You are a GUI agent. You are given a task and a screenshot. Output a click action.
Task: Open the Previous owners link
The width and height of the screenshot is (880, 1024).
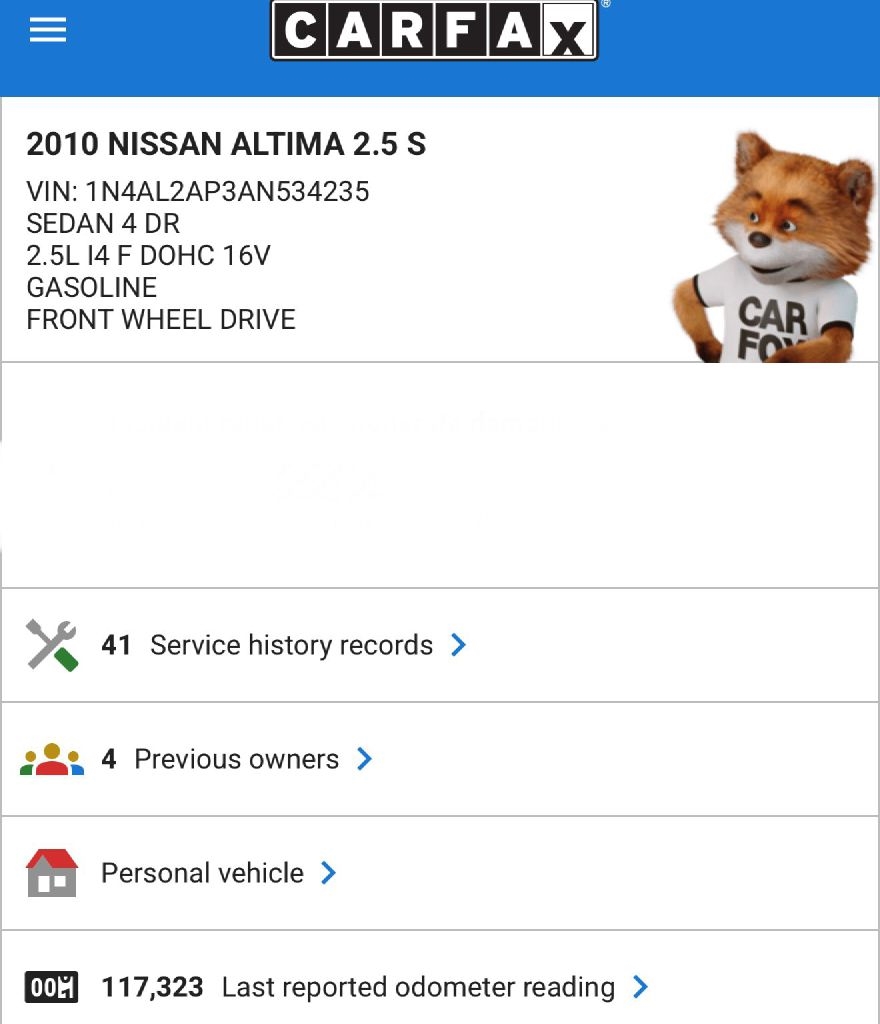click(x=236, y=759)
